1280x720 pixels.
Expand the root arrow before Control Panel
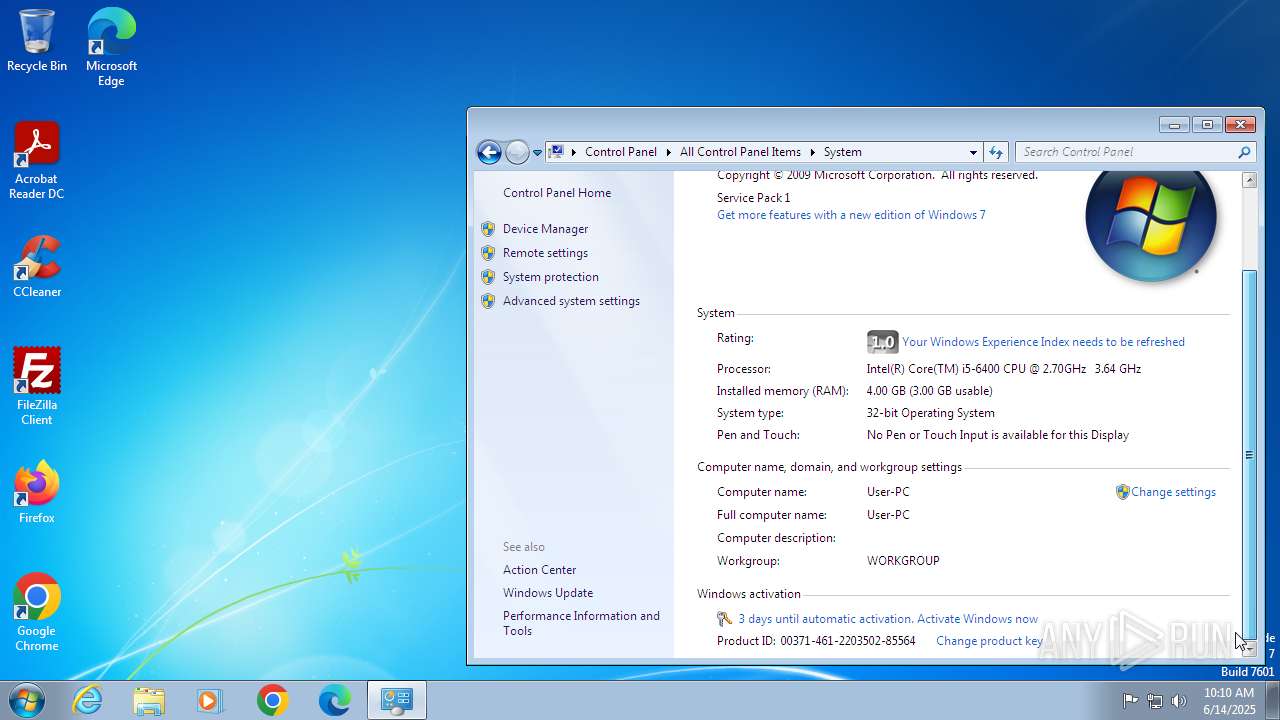point(574,152)
